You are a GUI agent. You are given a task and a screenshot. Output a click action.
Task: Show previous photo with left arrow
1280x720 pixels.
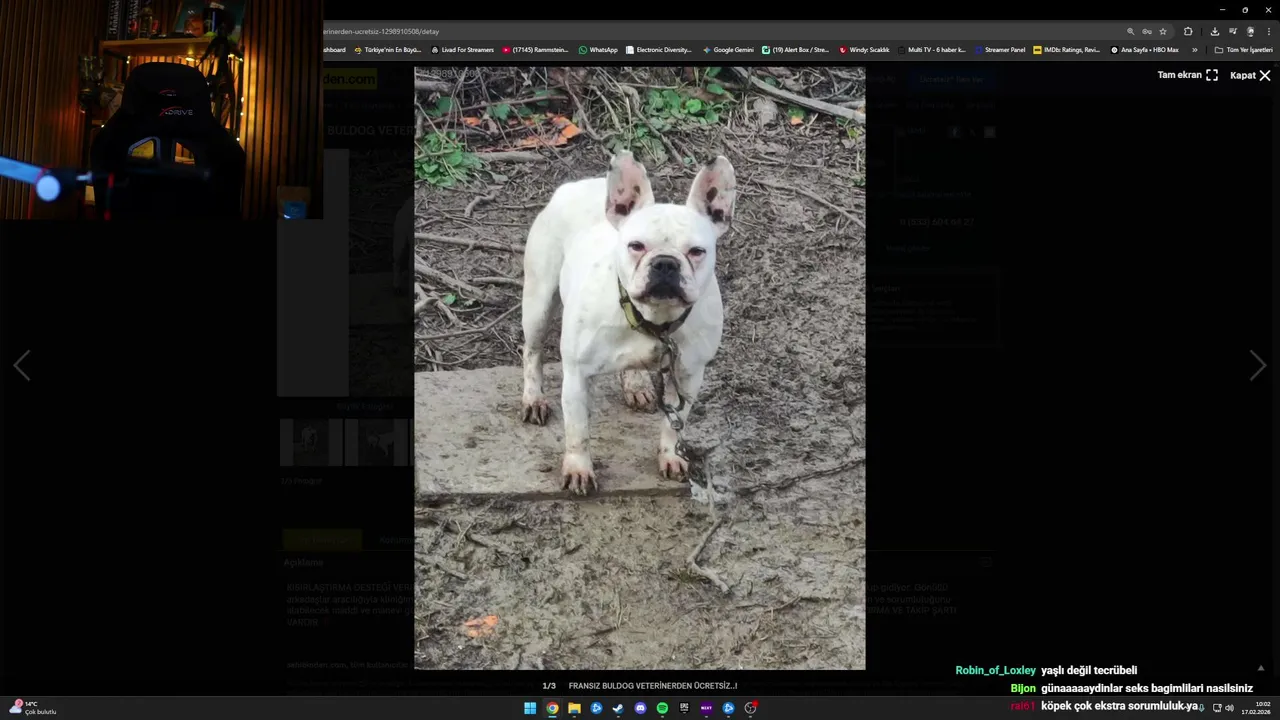[22, 366]
